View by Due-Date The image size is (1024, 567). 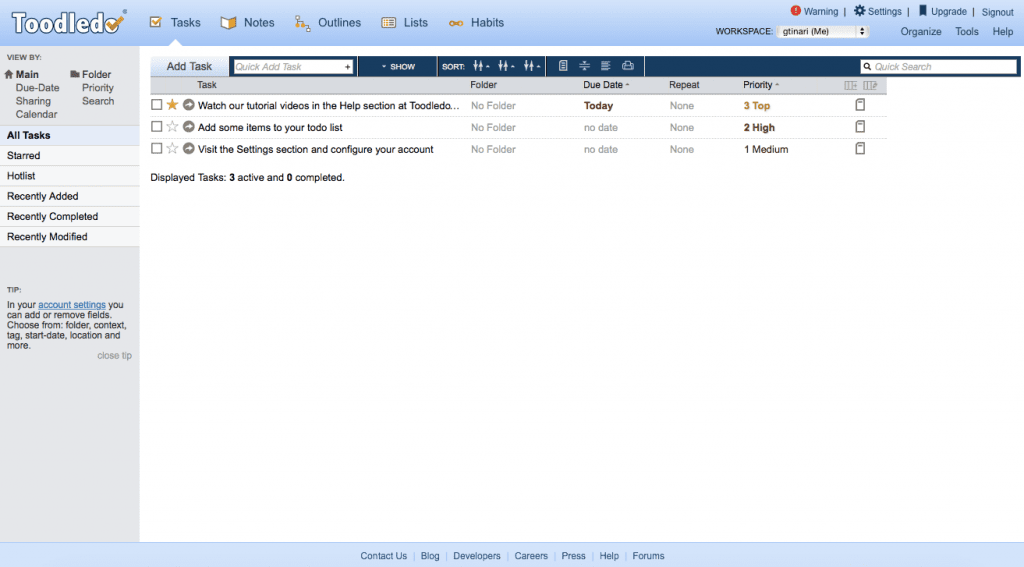tap(37, 88)
